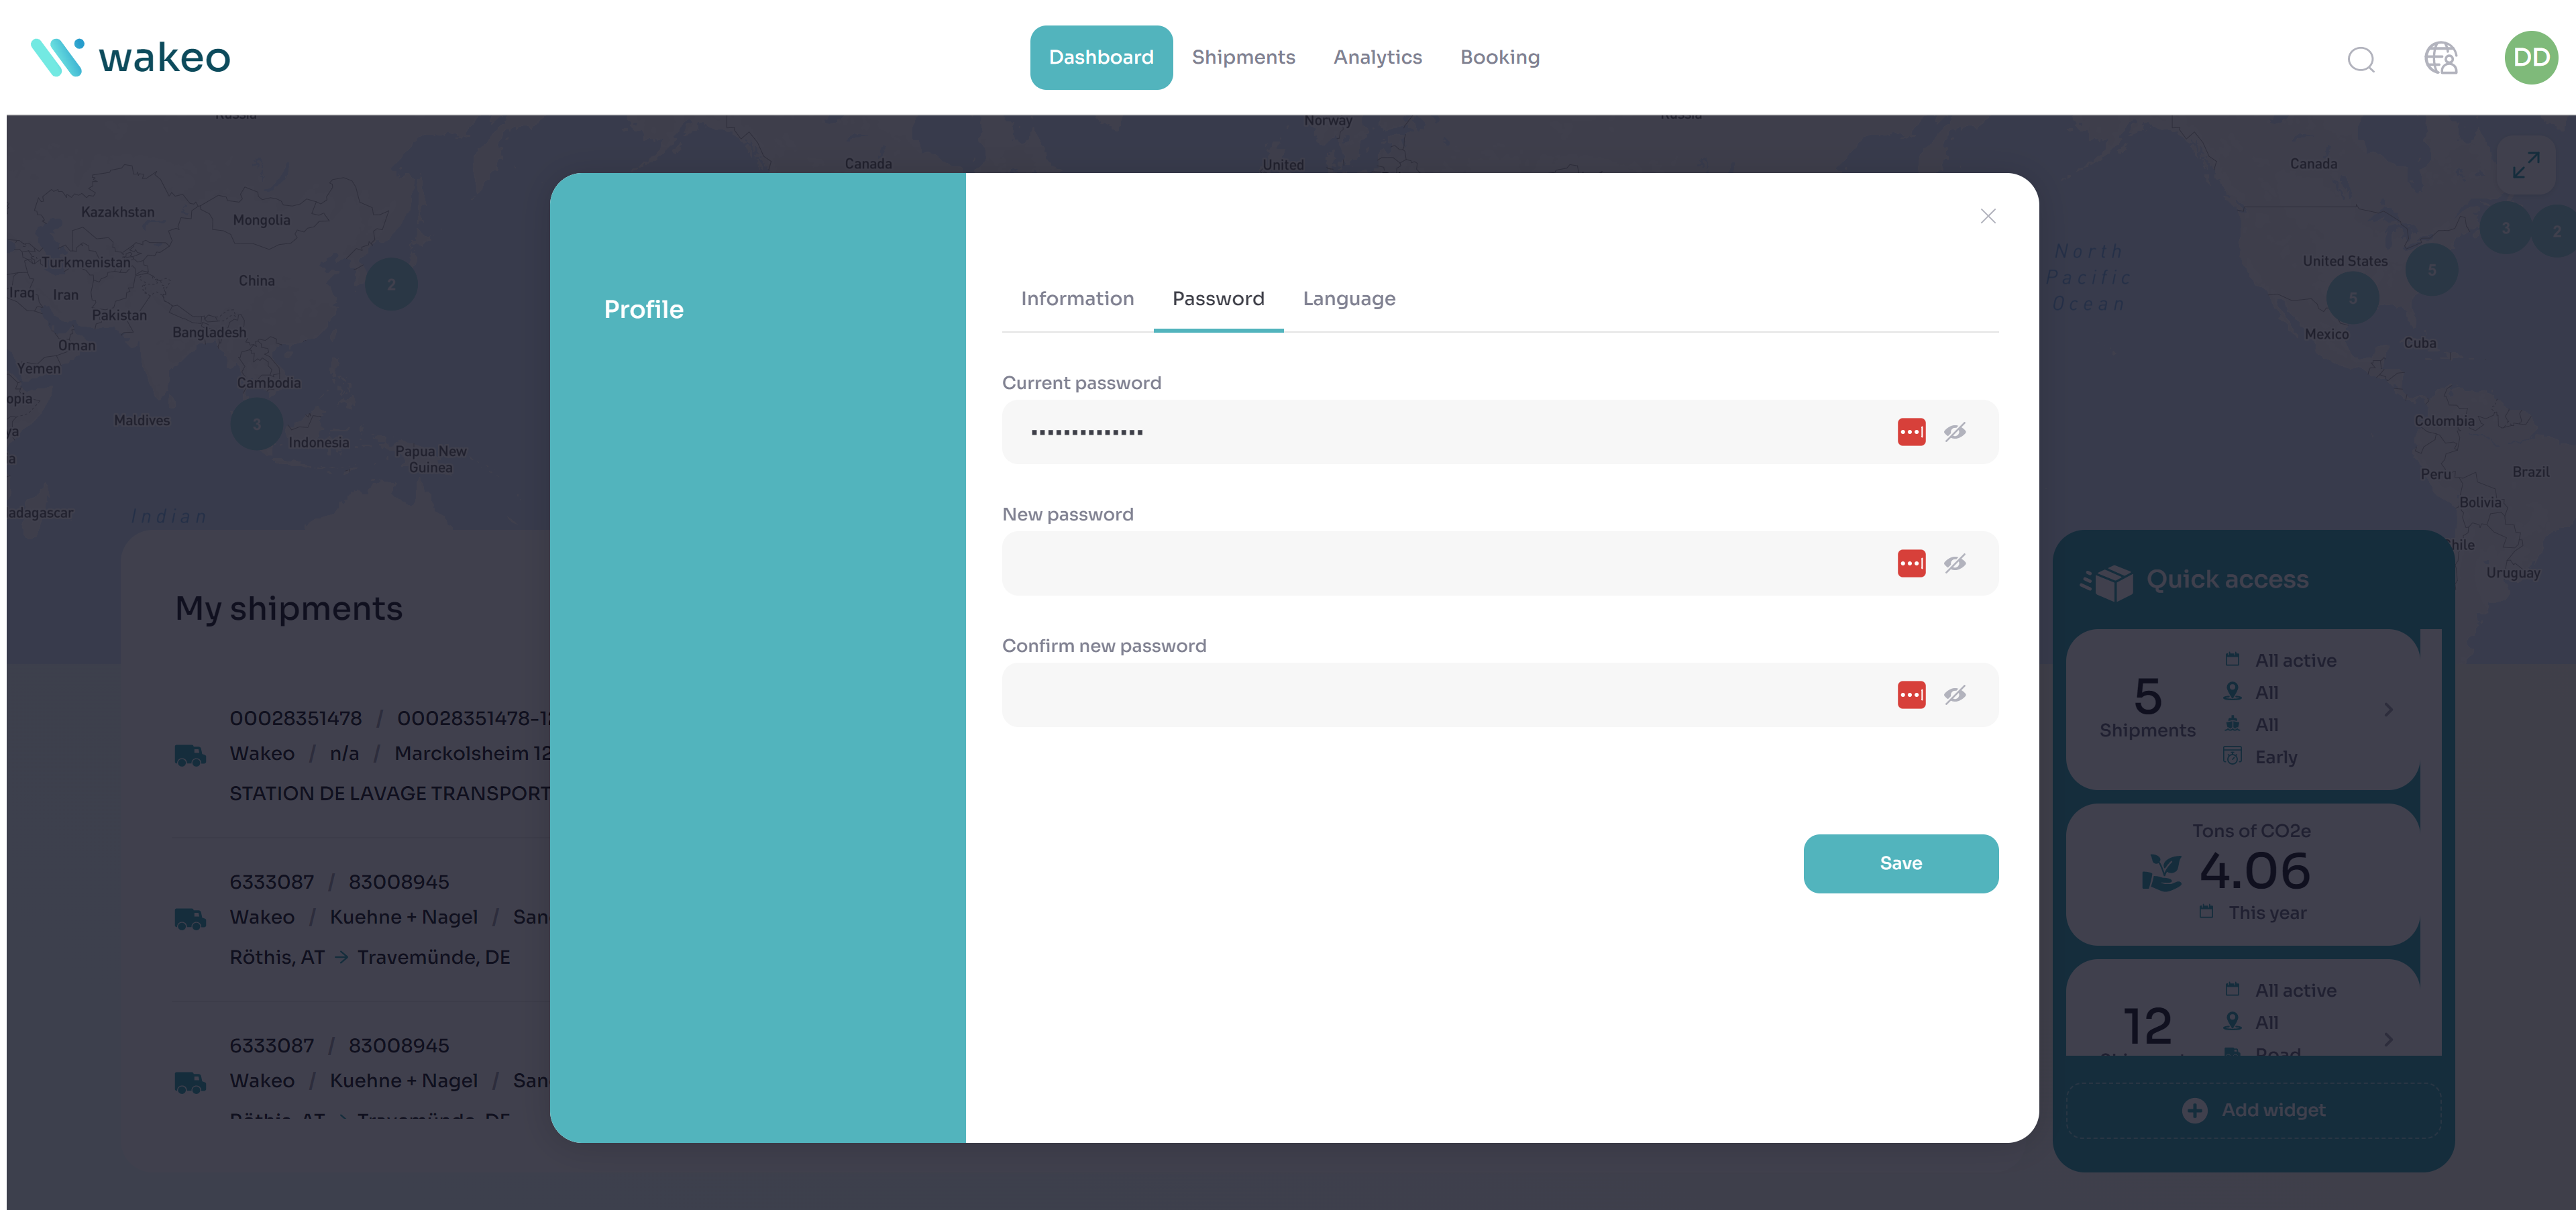Click password manager icon in Confirm password field
Viewport: 2576px width, 1210px height.
pyautogui.click(x=1911, y=695)
